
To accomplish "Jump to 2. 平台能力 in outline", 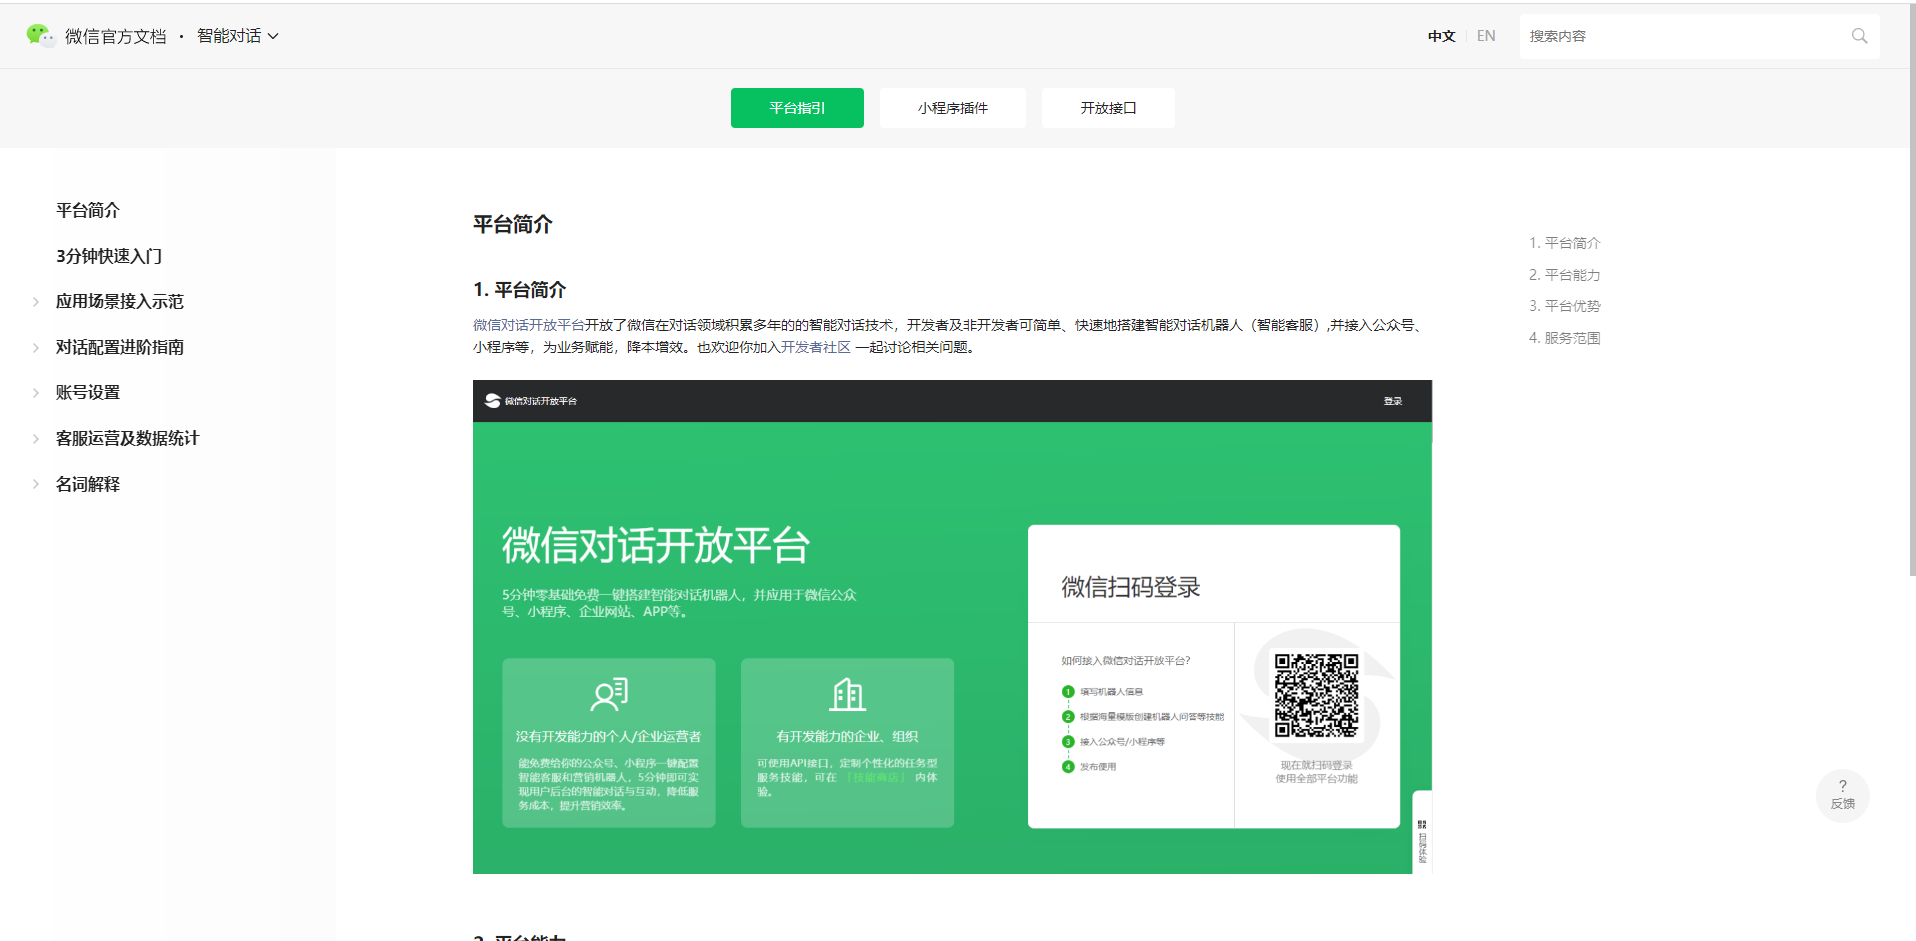I will coord(1565,275).
